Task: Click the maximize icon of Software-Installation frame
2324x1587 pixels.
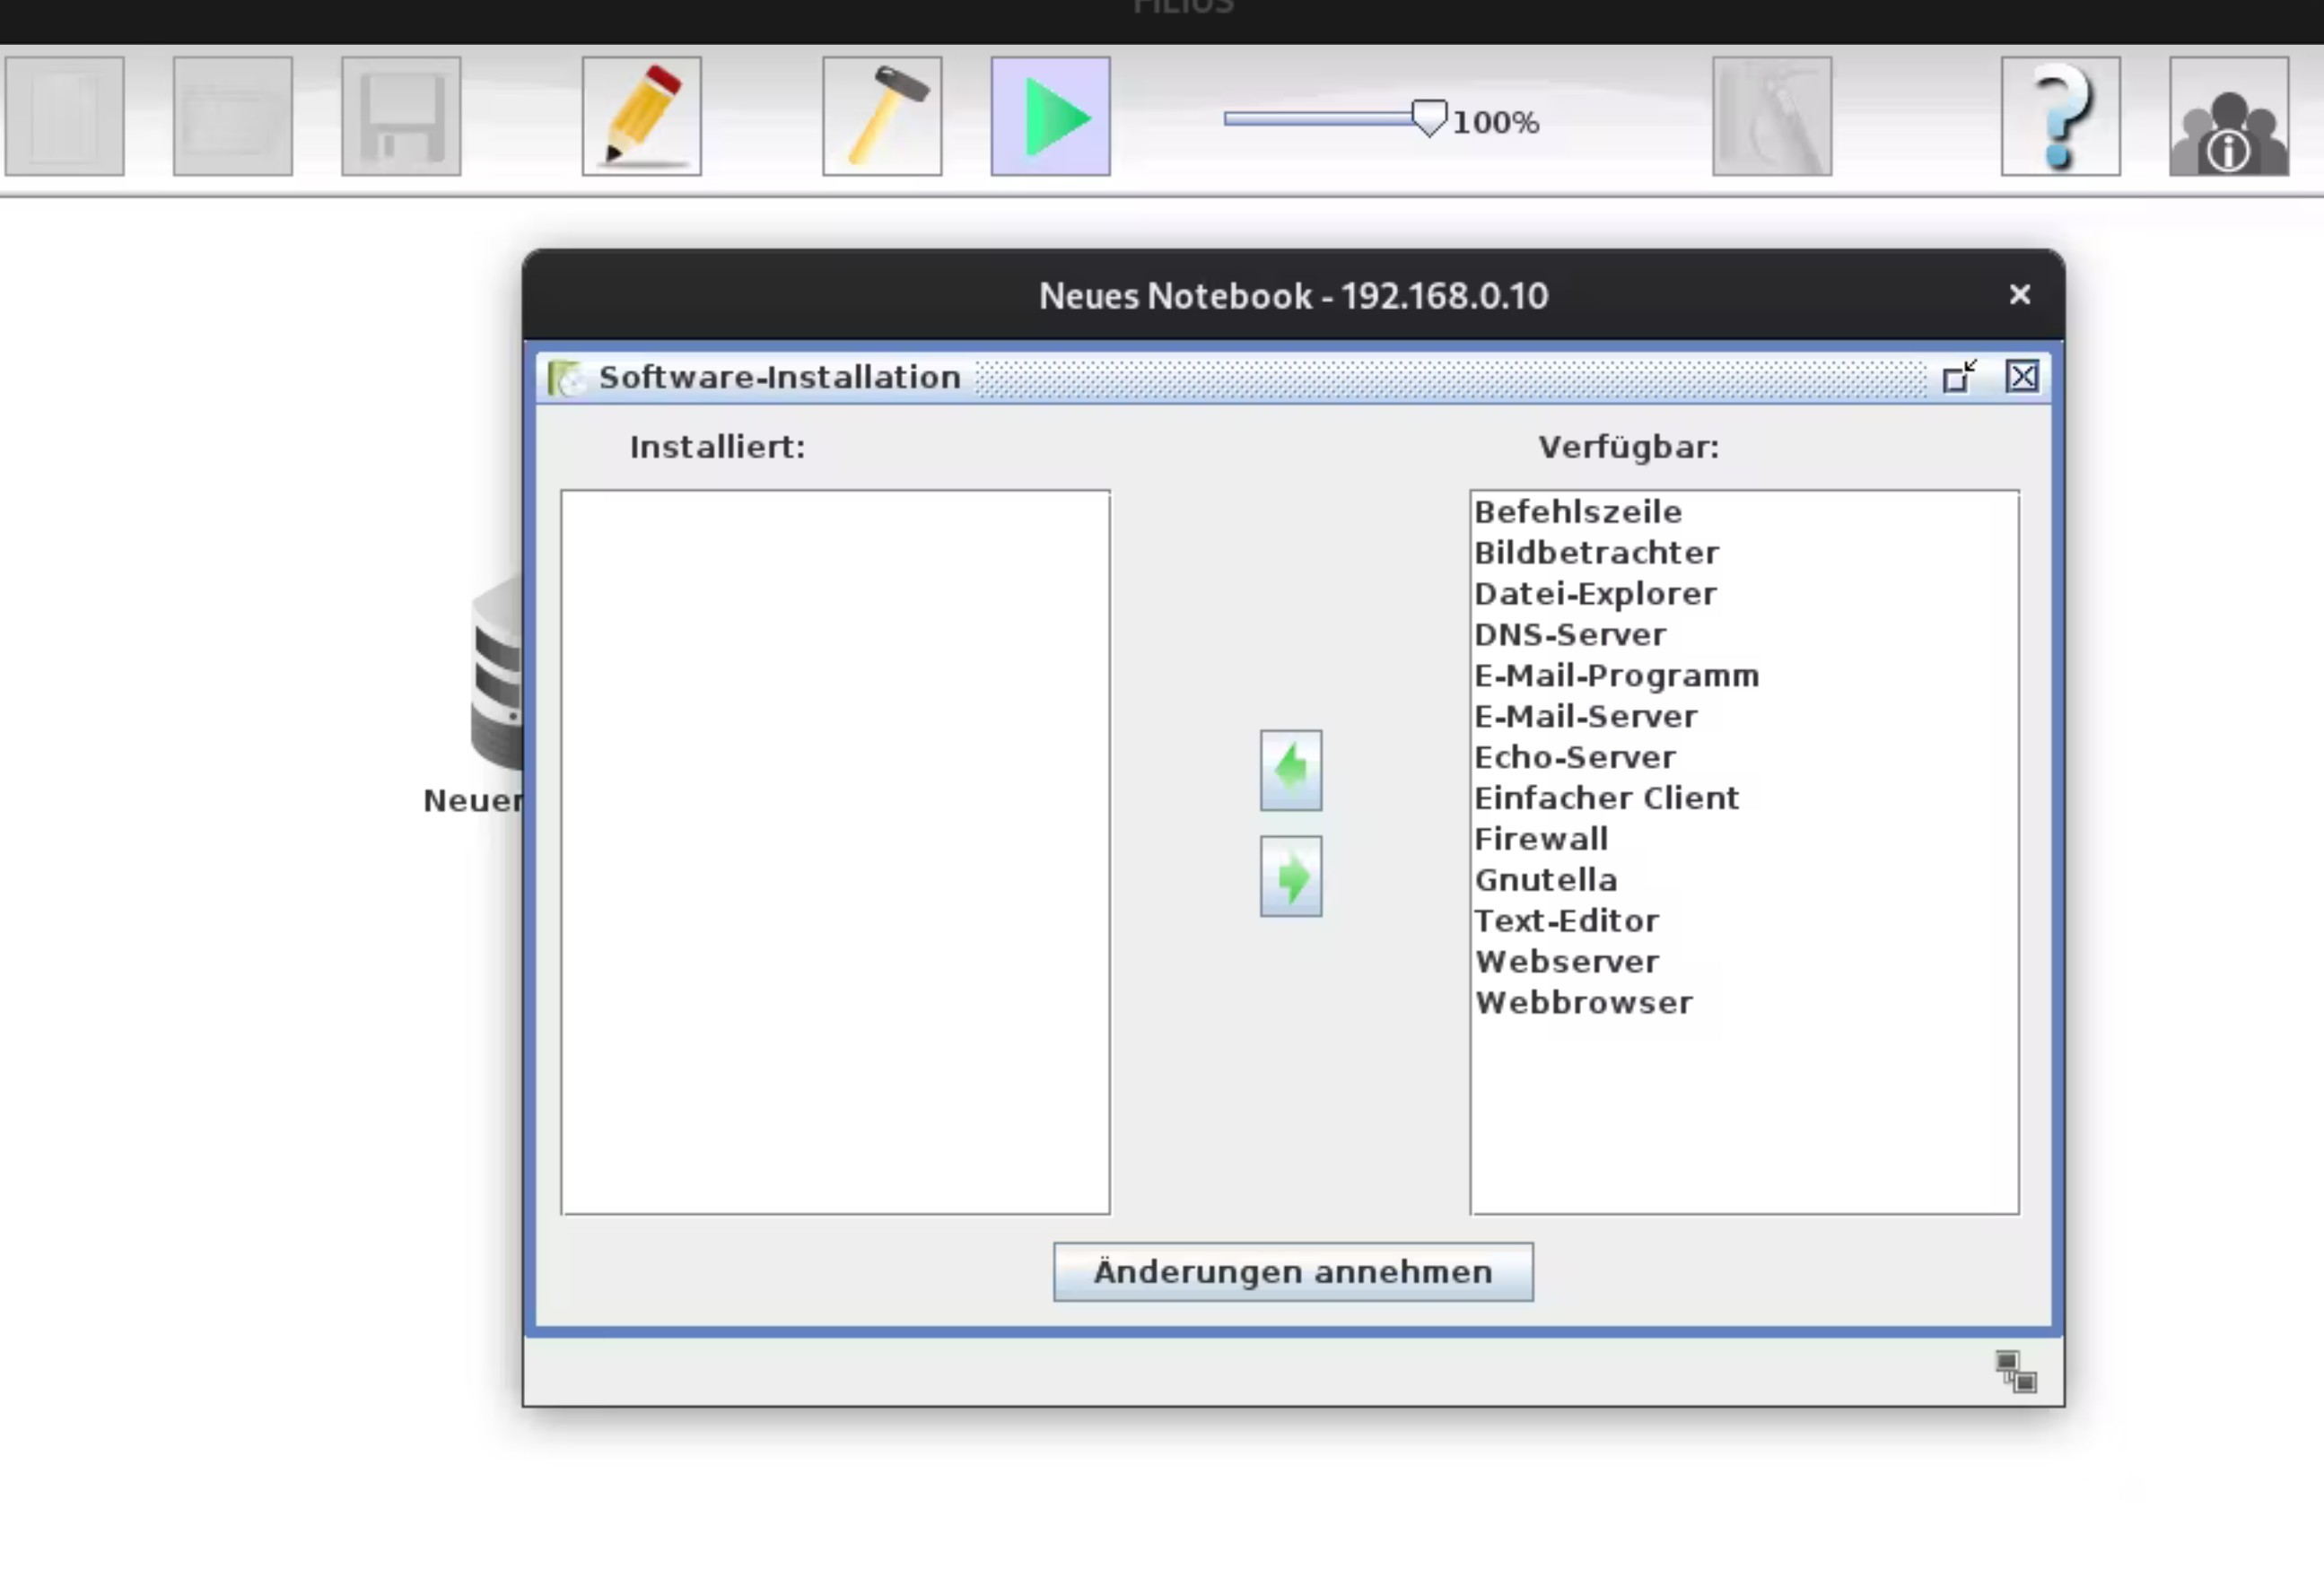Action: 1959,377
